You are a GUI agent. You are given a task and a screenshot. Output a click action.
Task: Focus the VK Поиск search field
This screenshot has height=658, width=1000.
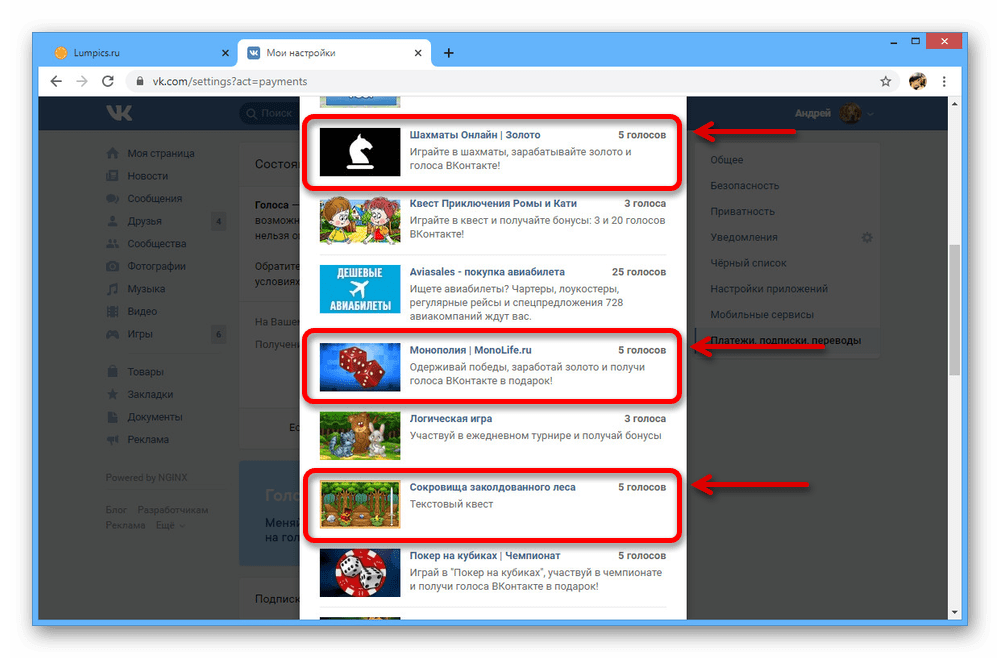tap(269, 113)
